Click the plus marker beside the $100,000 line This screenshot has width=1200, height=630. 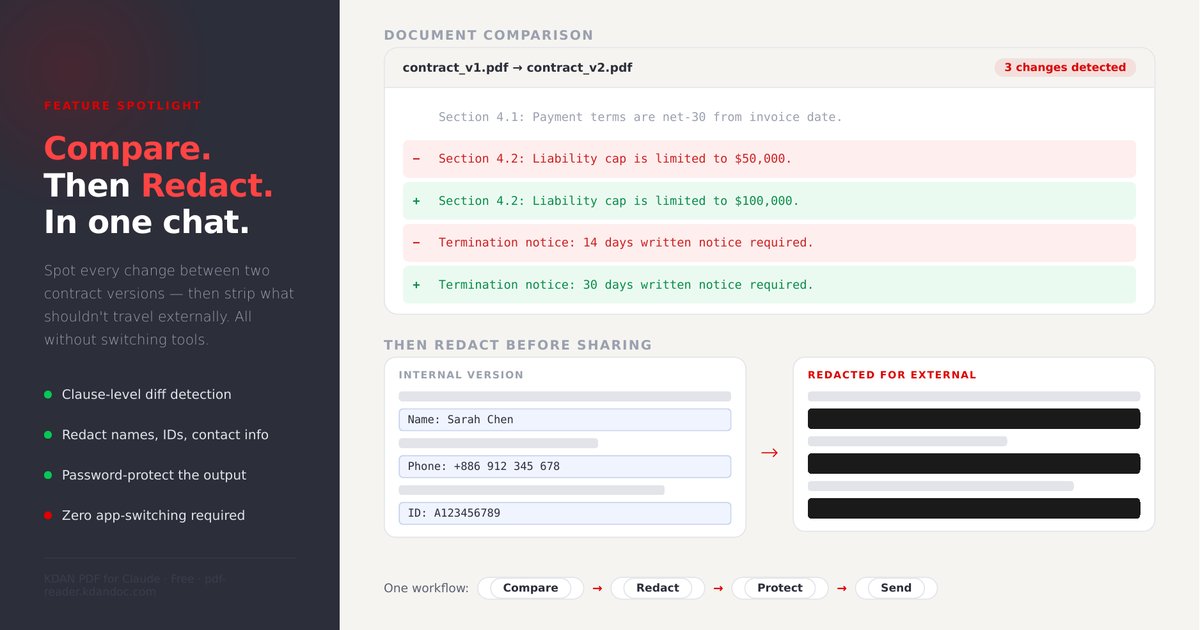[x=416, y=201]
